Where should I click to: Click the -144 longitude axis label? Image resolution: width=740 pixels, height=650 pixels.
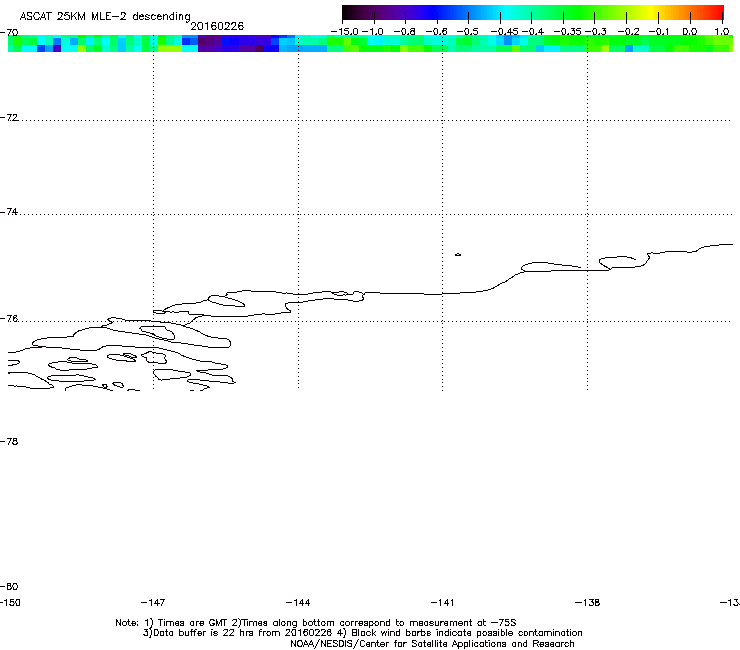tap(298, 603)
